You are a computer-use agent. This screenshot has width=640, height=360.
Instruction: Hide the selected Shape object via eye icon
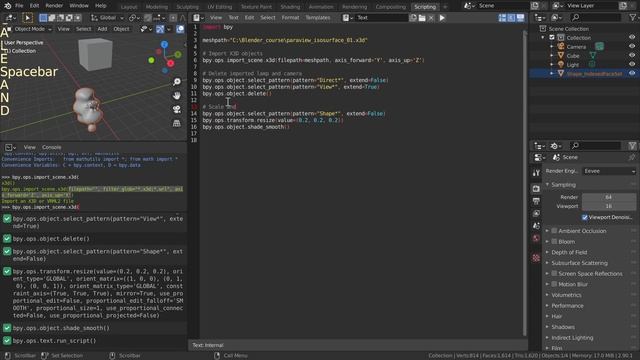click(632, 73)
